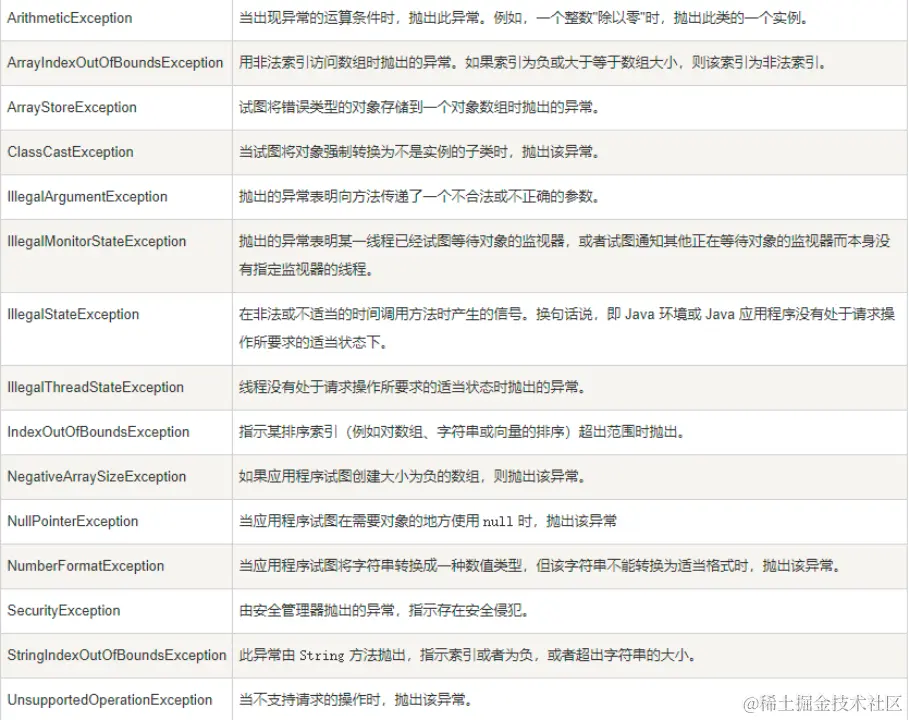This screenshot has width=909, height=720.
Task: Click the IllegalStateException text
Action: [x=73, y=314]
